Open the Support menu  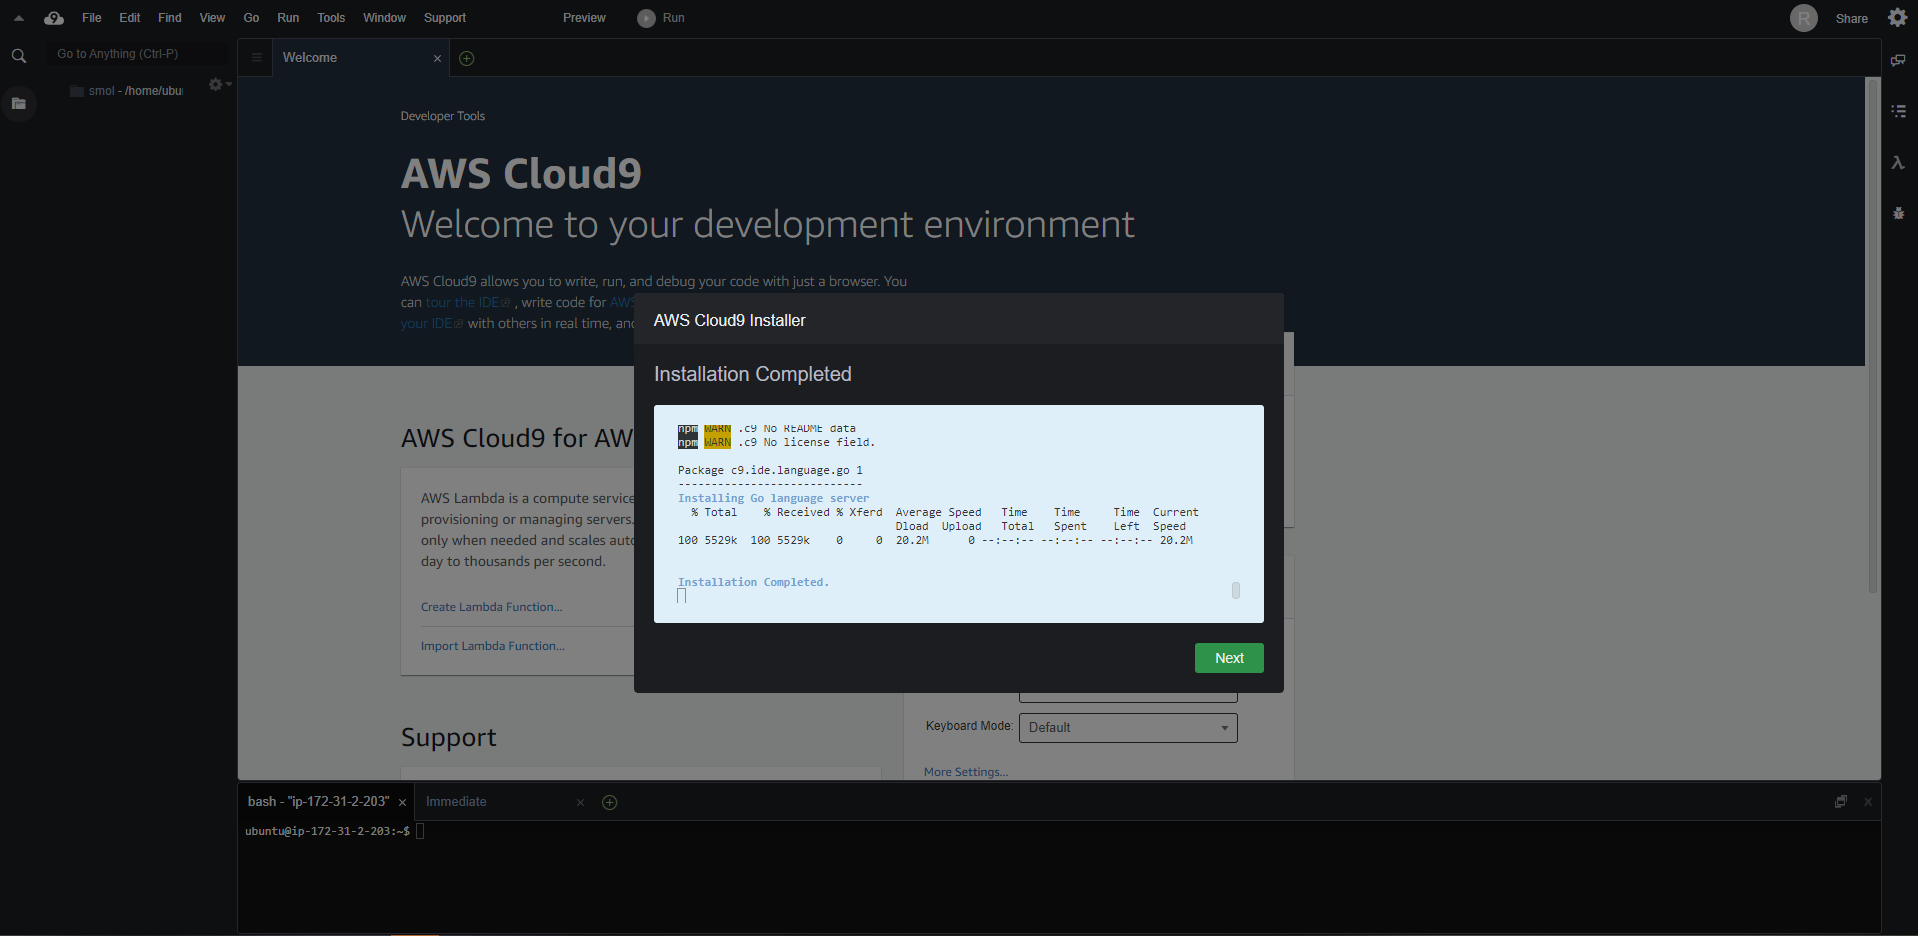click(x=445, y=18)
